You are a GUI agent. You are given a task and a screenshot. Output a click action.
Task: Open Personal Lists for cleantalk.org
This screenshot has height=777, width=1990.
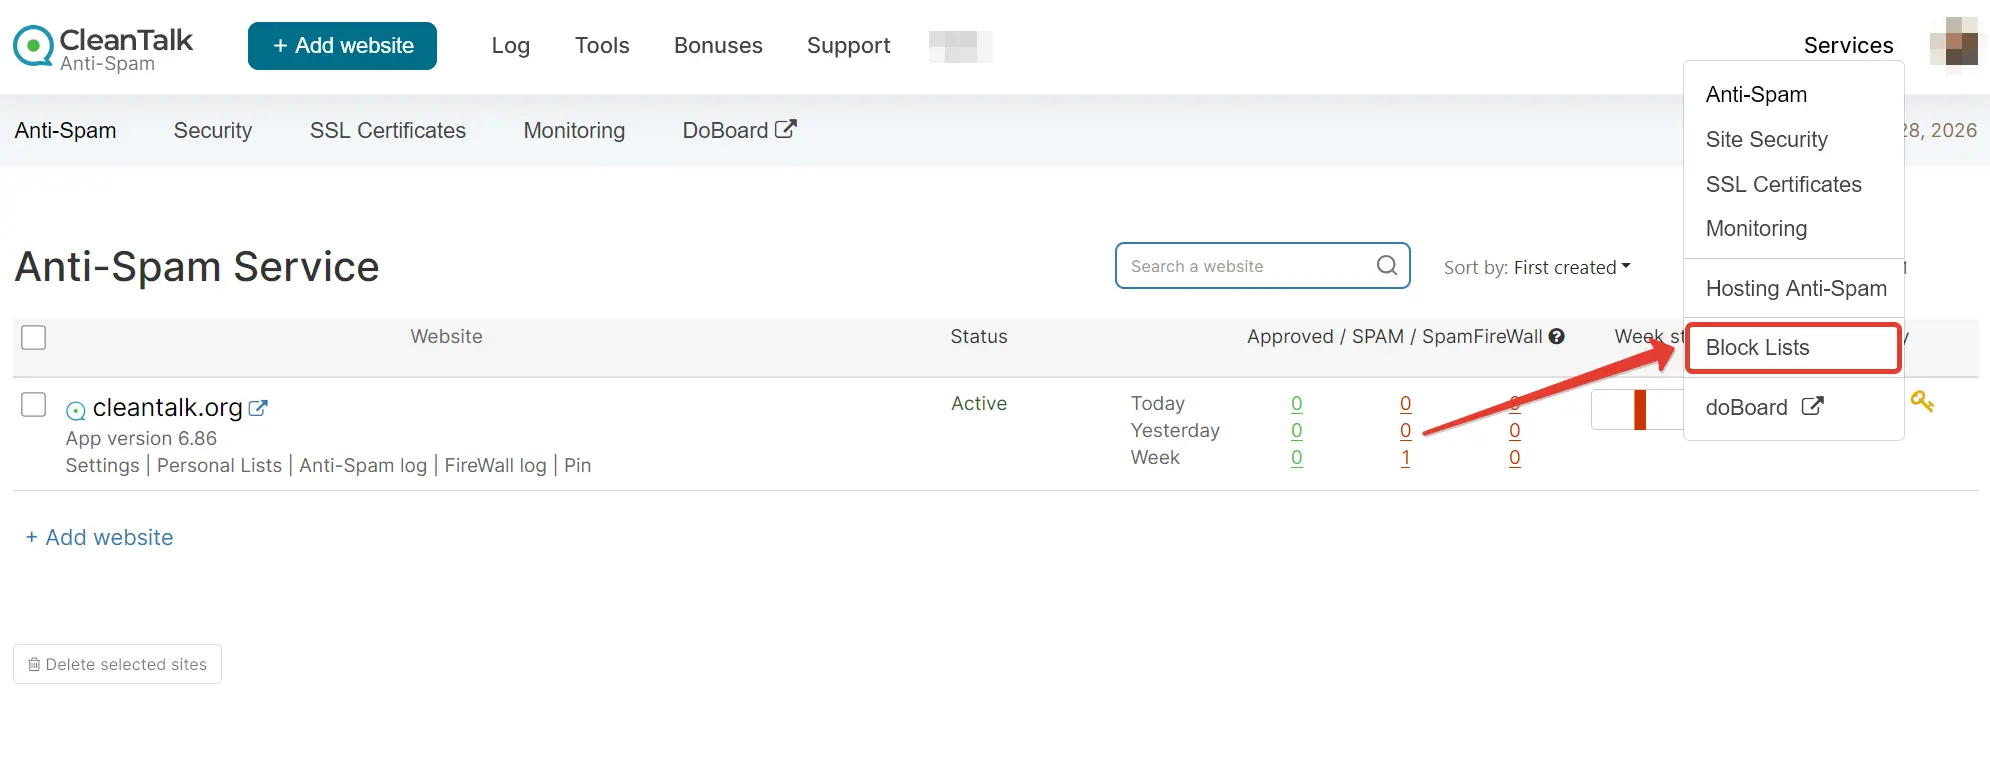pyautogui.click(x=219, y=465)
